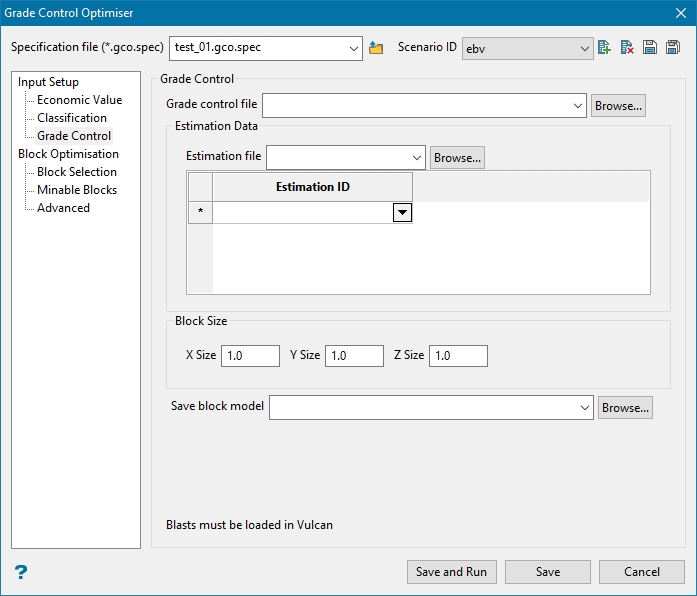Open the Scenario ID dropdown
Image resolution: width=697 pixels, height=596 pixels.
click(x=585, y=48)
